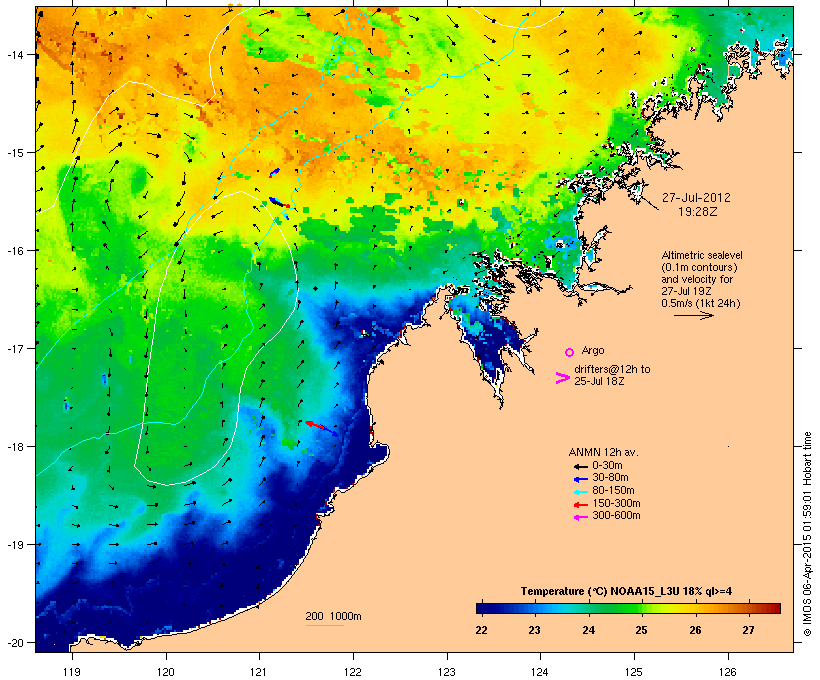Click the latitude axis label -19
Screen dimensions: 820x680
click(x=14, y=545)
